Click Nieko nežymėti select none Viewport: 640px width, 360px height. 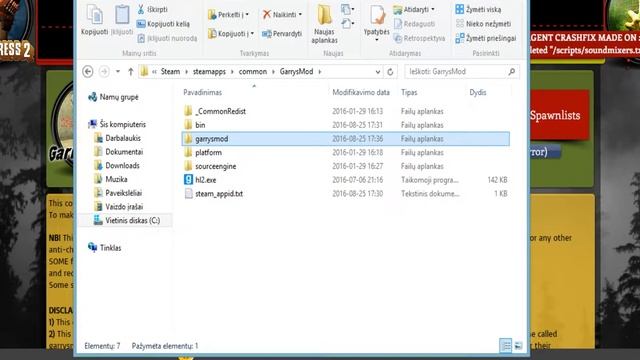point(483,24)
